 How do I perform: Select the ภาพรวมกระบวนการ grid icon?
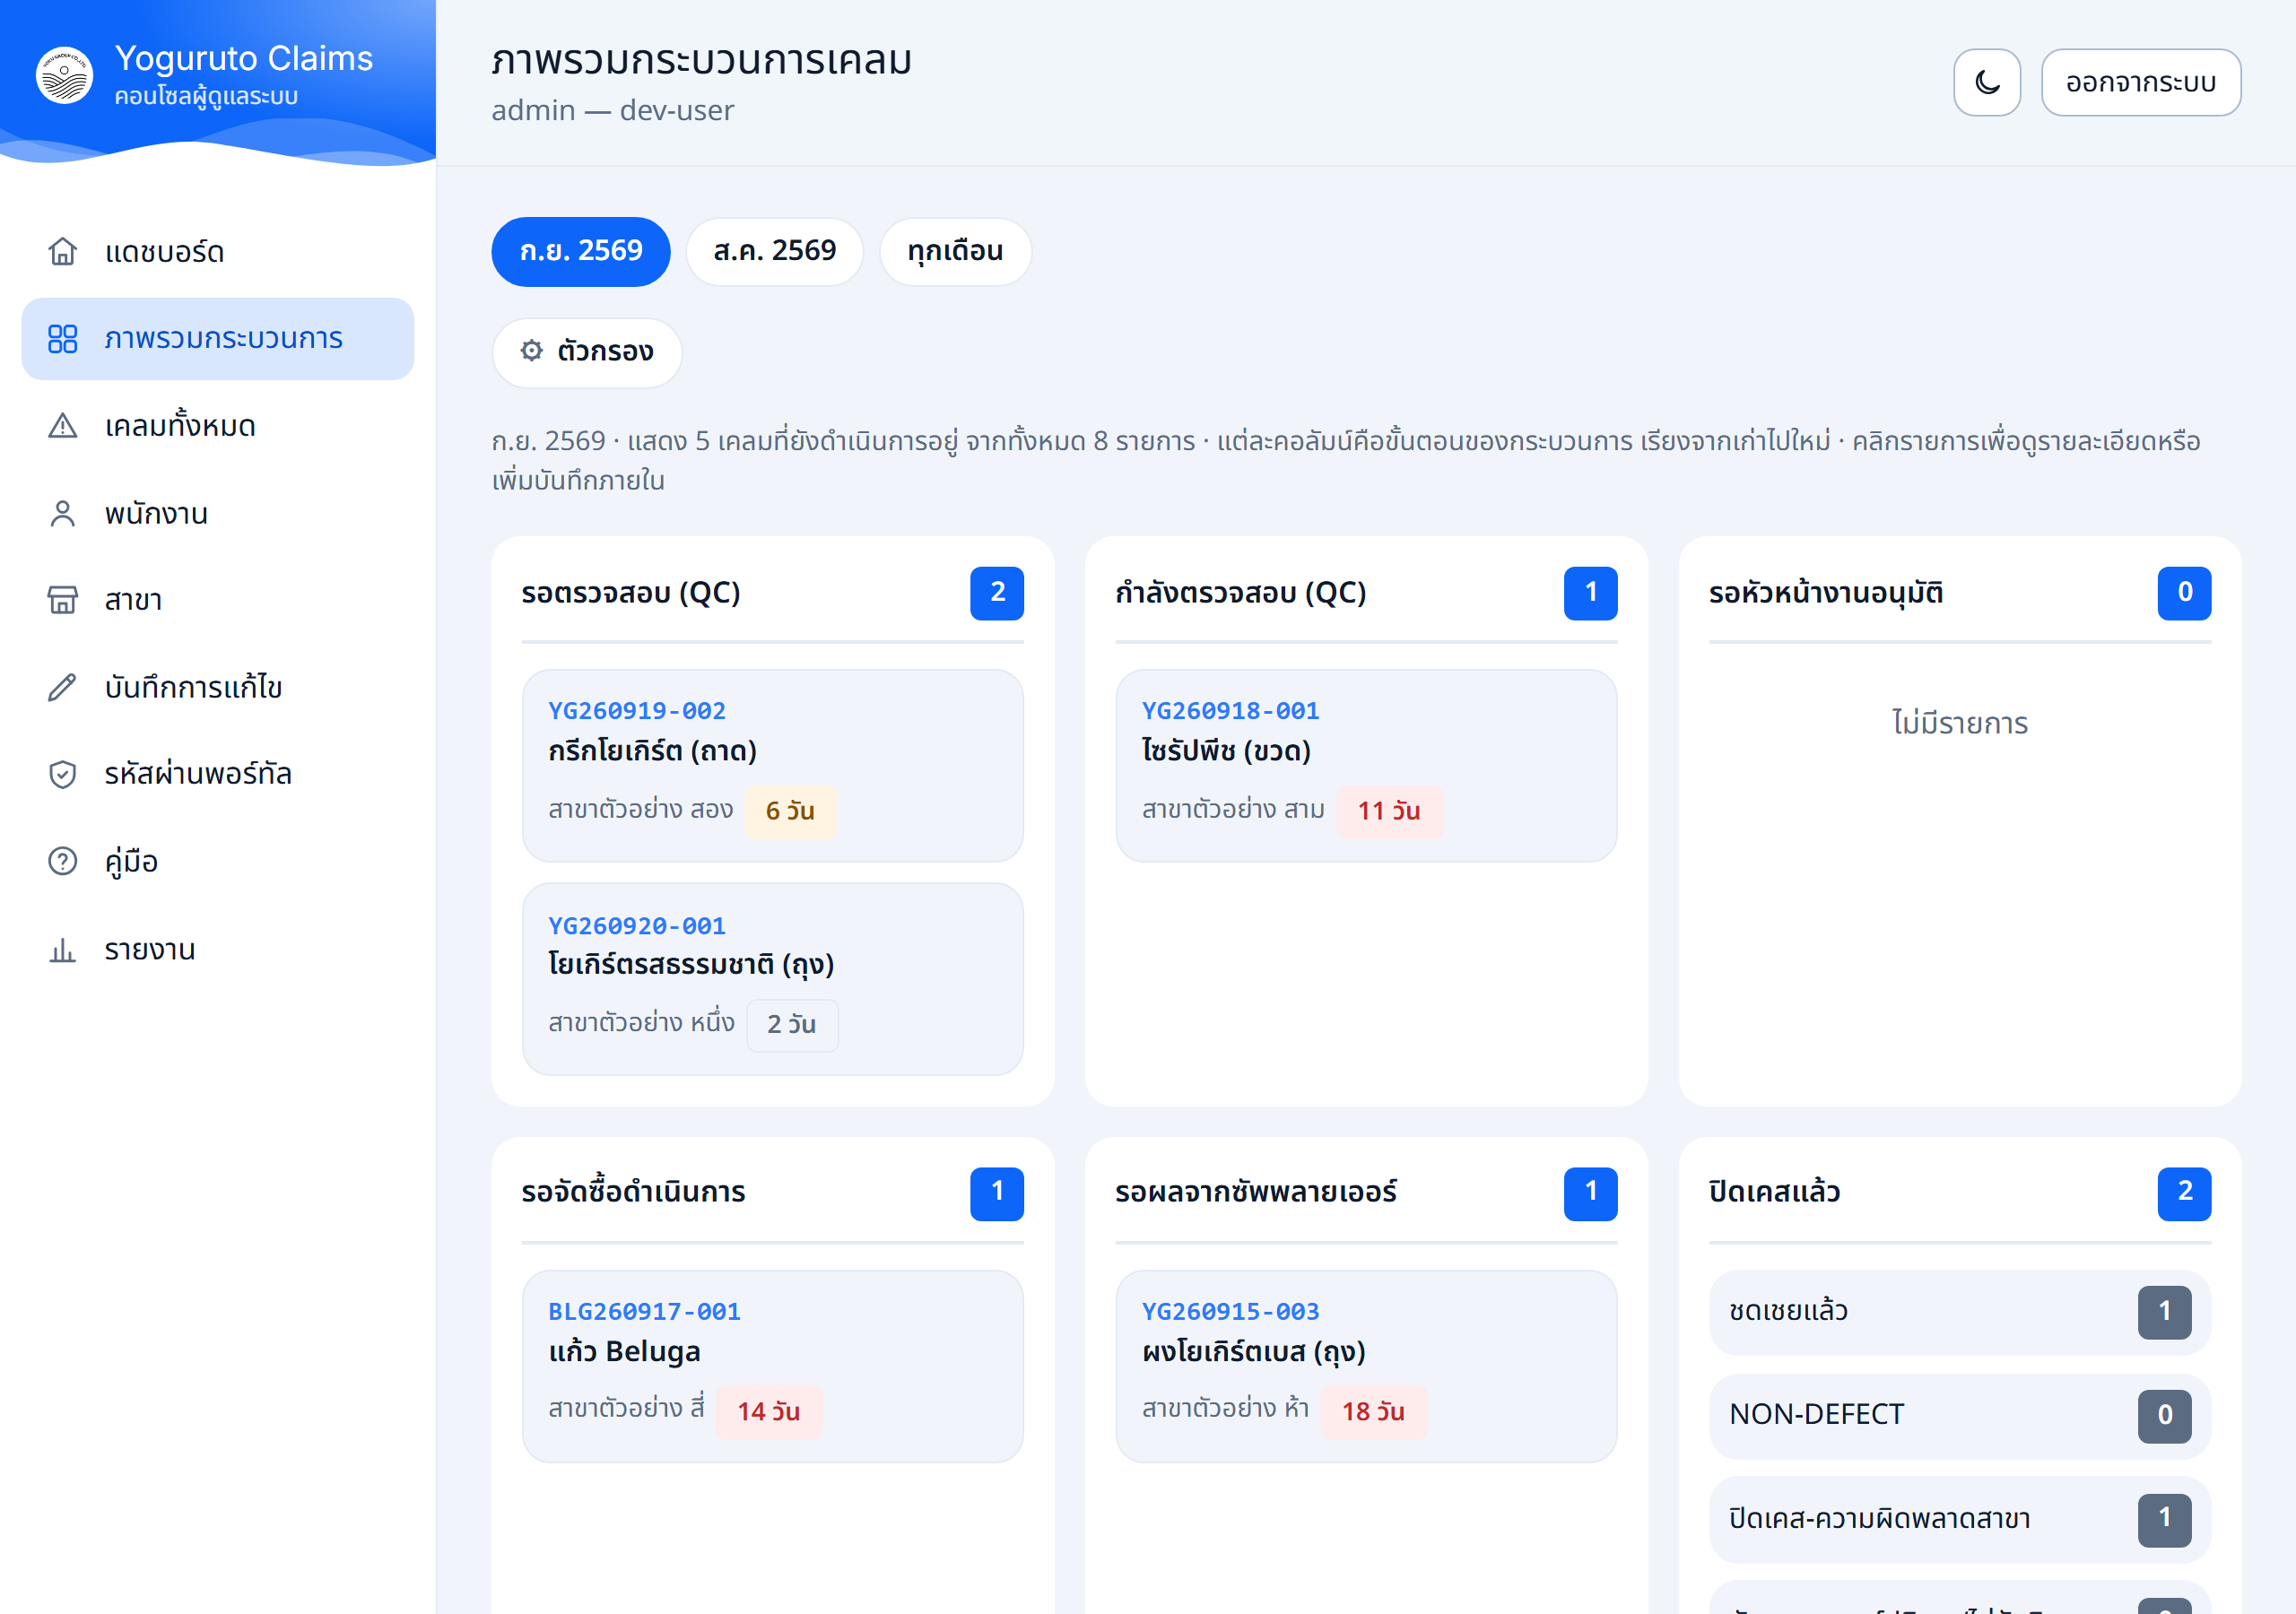[x=62, y=339]
